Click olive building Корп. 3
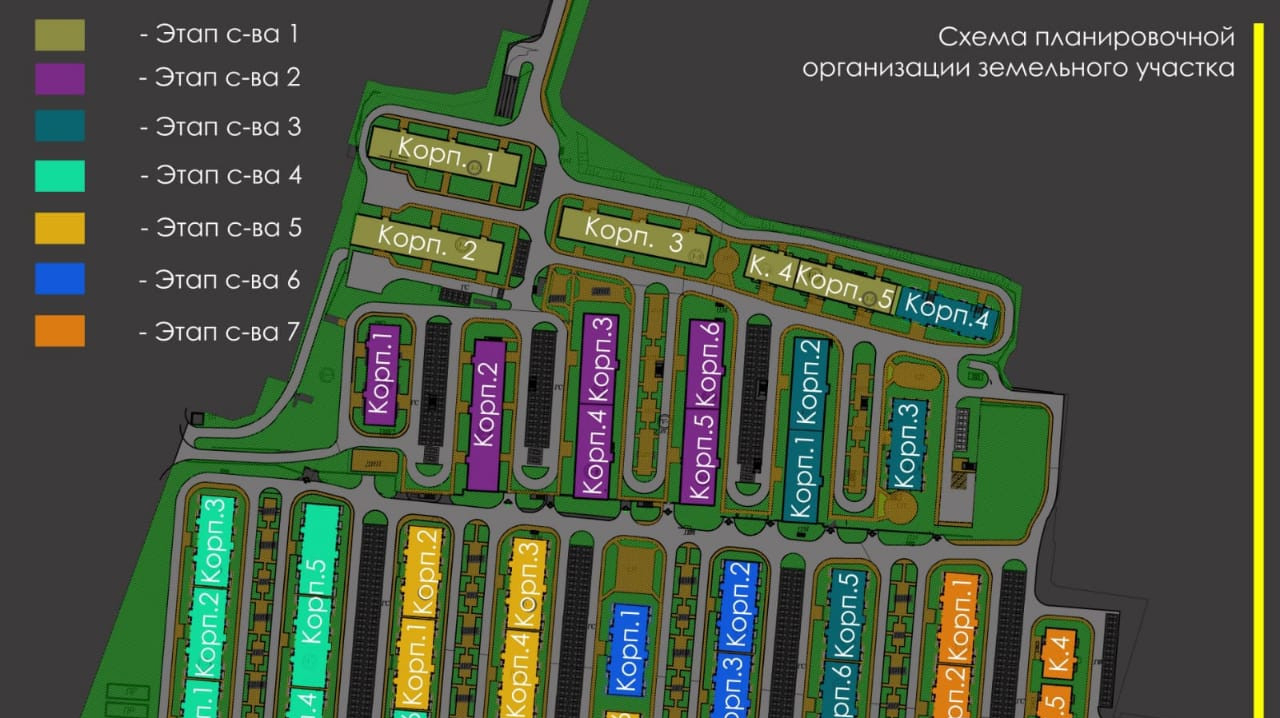This screenshot has width=1280, height=718. (x=633, y=237)
